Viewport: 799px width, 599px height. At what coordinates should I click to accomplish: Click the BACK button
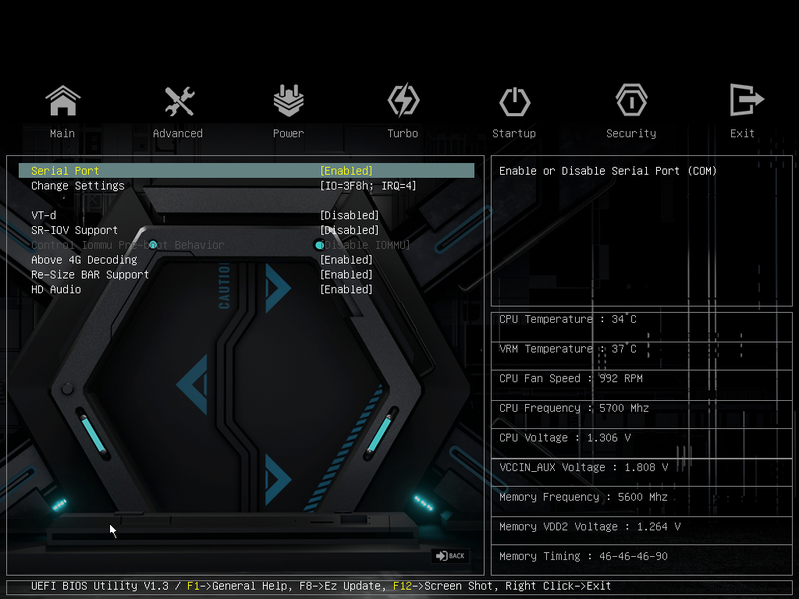point(450,556)
